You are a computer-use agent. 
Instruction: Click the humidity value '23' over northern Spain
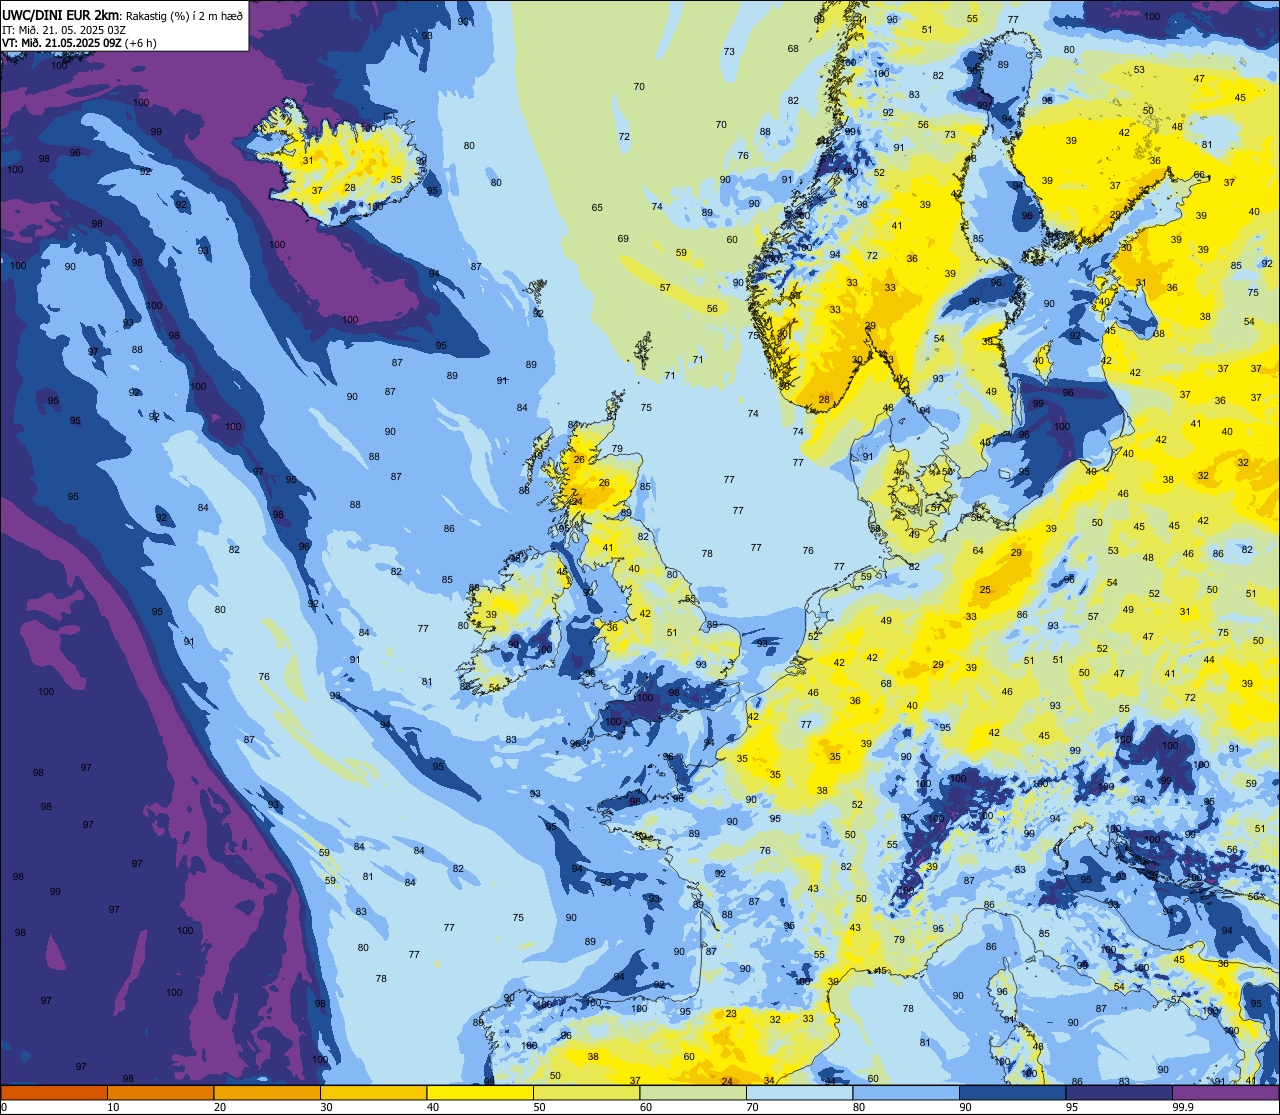click(731, 1014)
